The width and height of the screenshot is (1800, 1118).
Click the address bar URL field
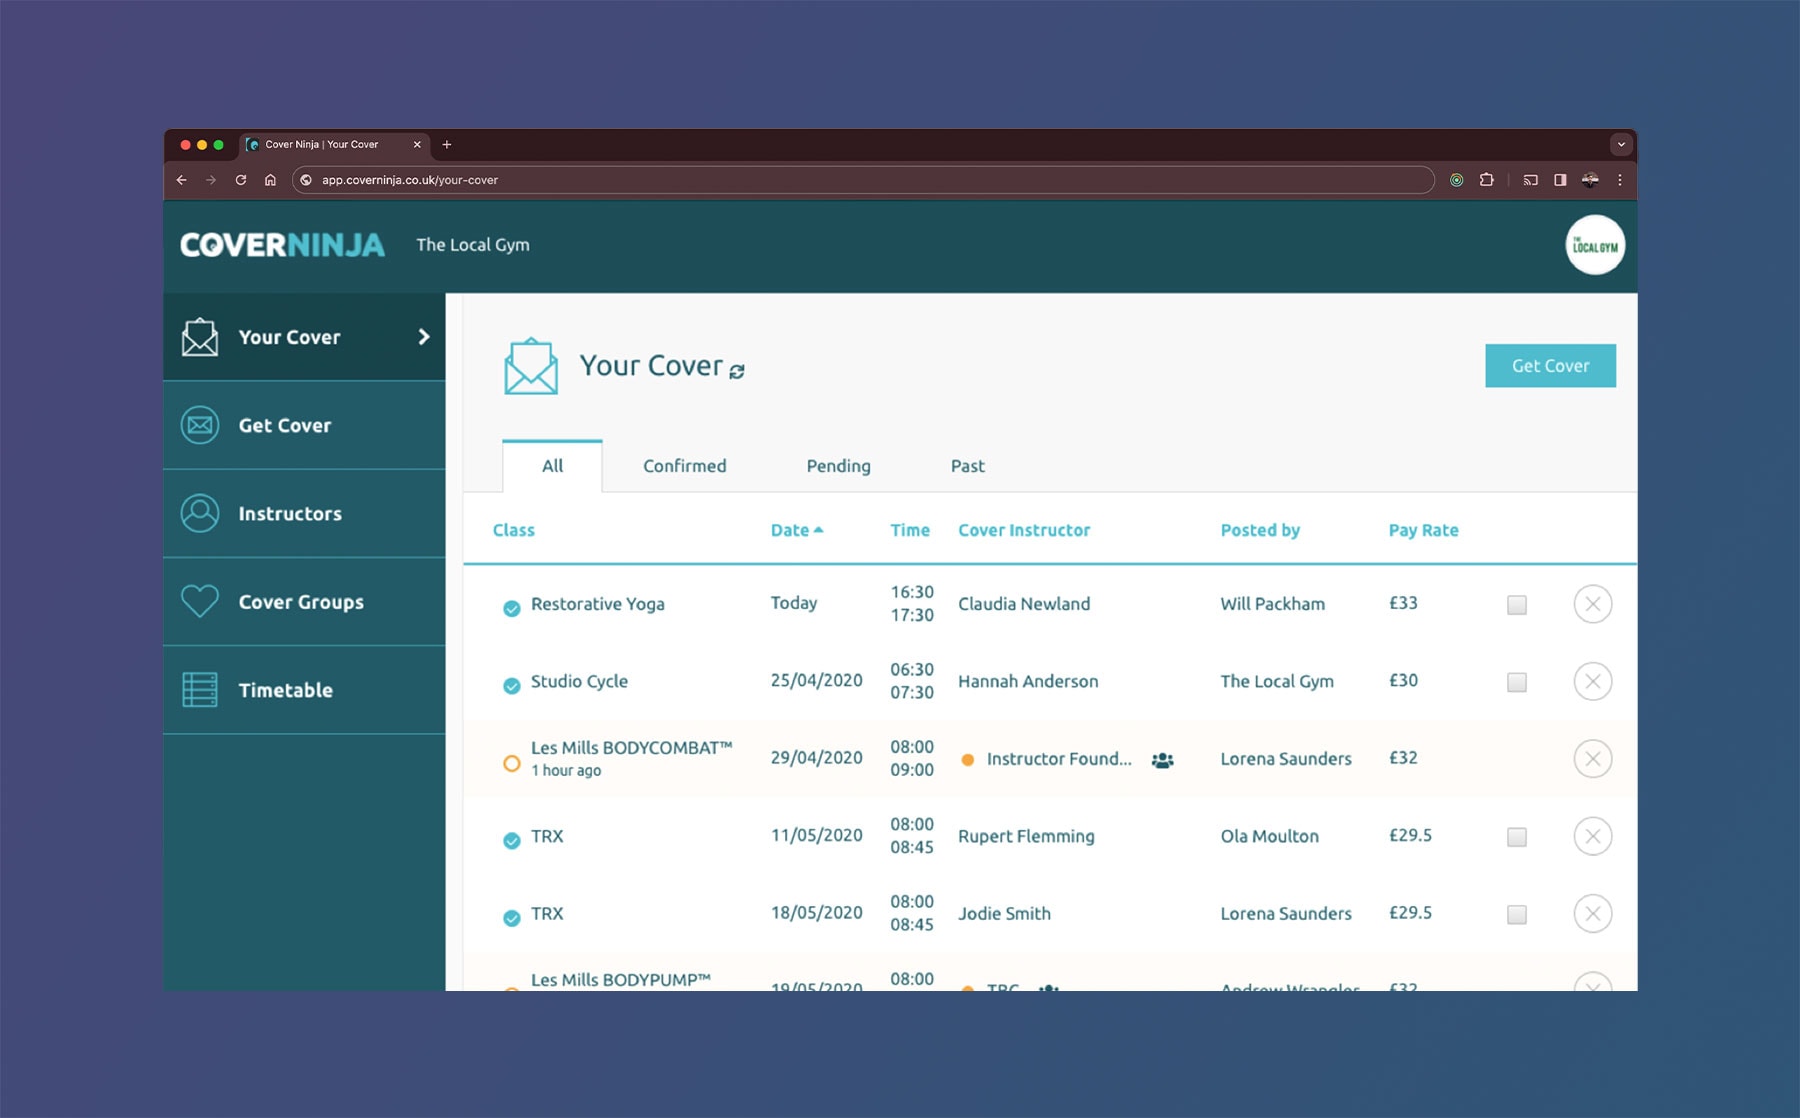(864, 180)
